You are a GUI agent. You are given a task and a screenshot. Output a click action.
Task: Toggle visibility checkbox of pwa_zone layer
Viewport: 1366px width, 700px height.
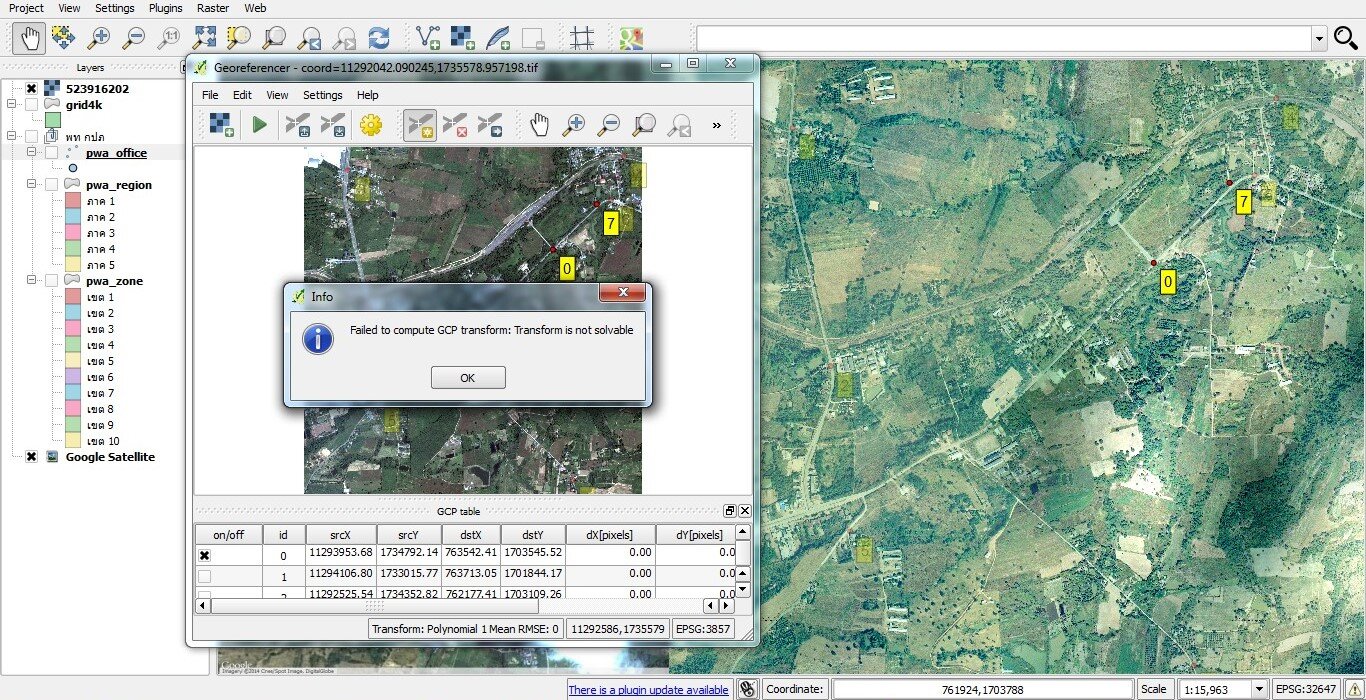point(51,281)
